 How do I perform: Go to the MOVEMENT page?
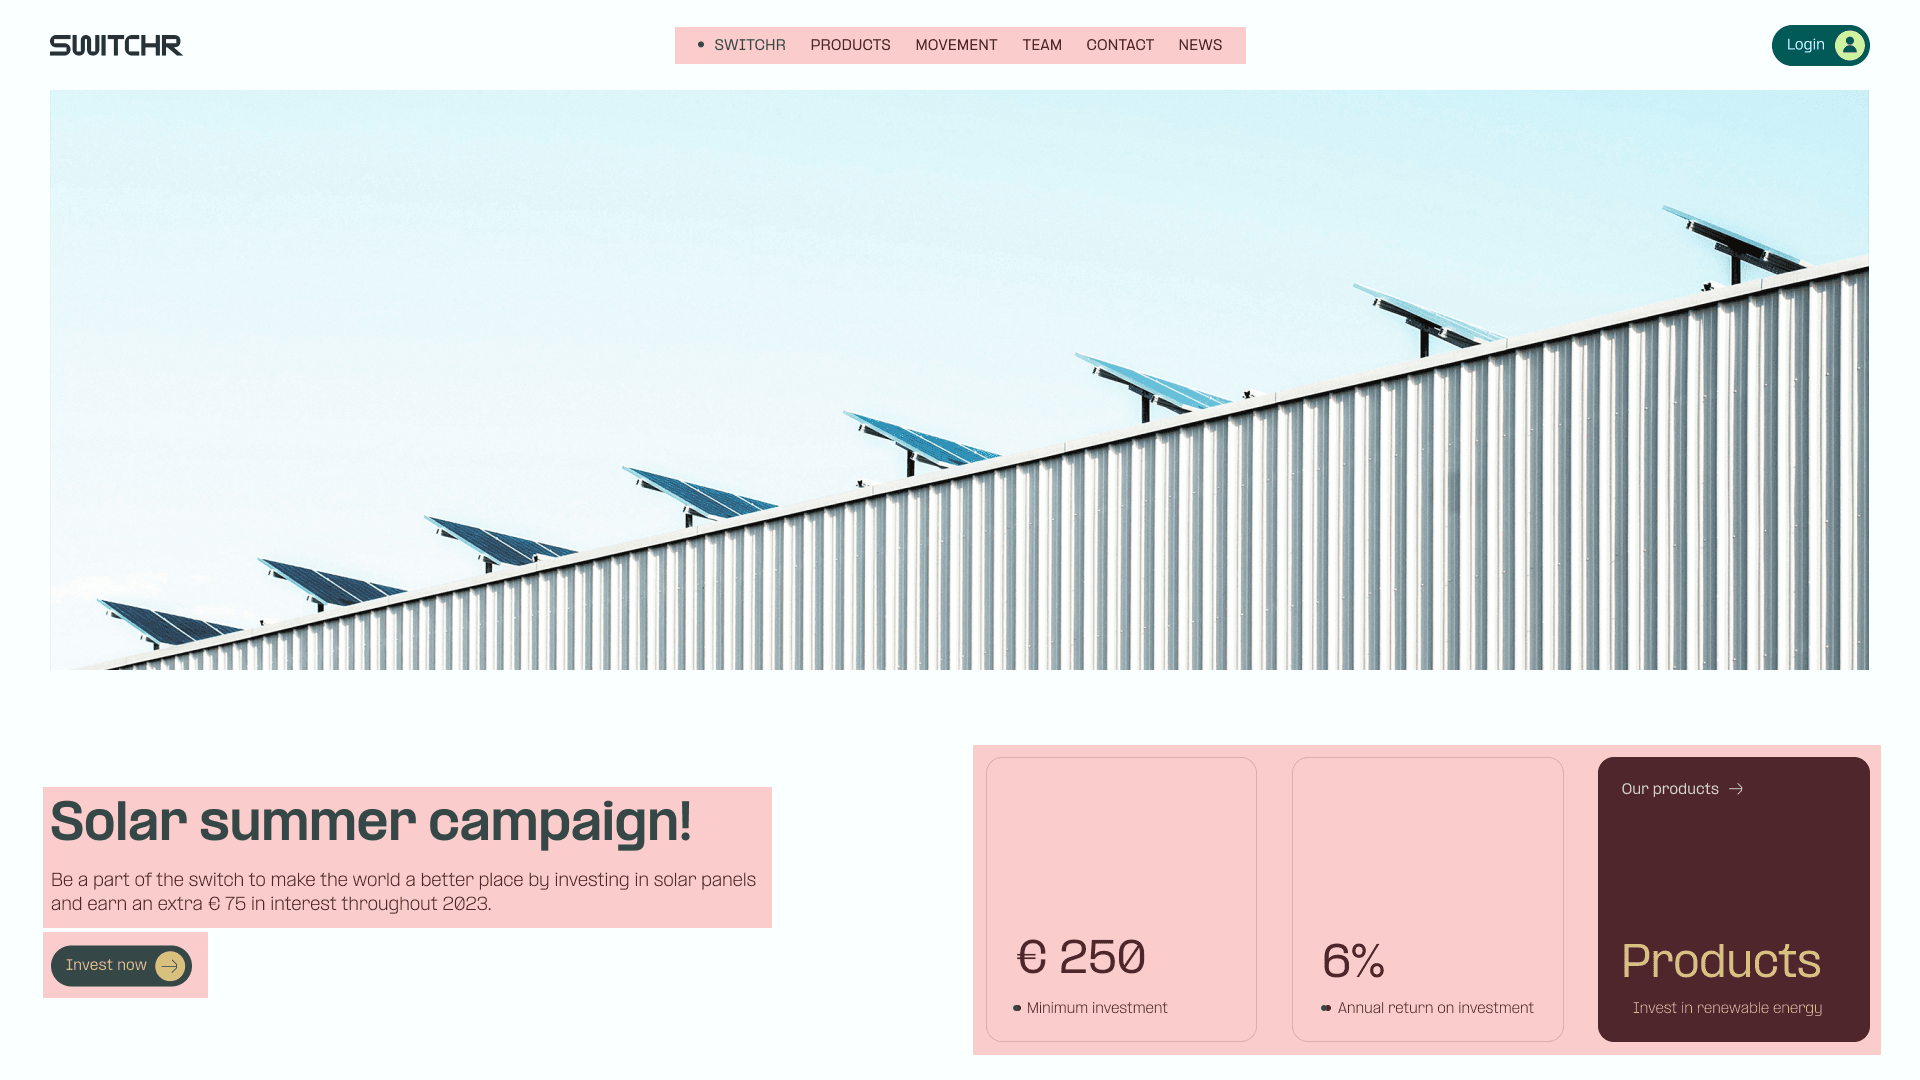tap(956, 45)
